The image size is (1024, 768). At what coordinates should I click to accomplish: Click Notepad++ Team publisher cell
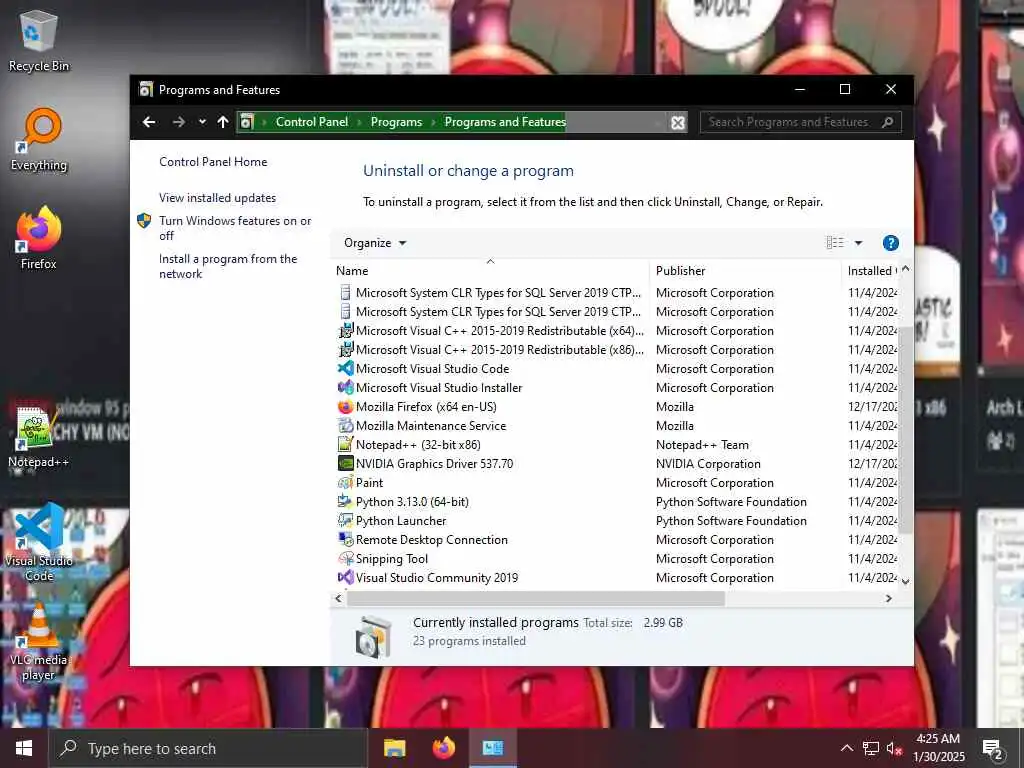click(x=702, y=445)
